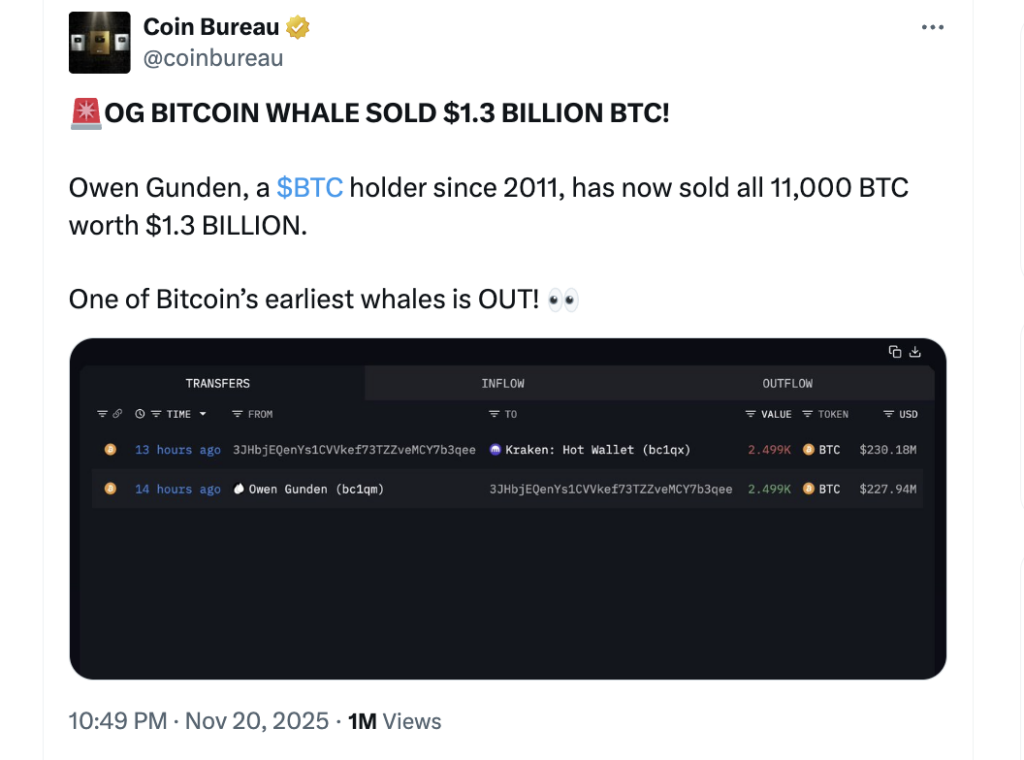Switch to the INFLOW tab
Viewport: 1024px width, 760px height.
click(503, 383)
